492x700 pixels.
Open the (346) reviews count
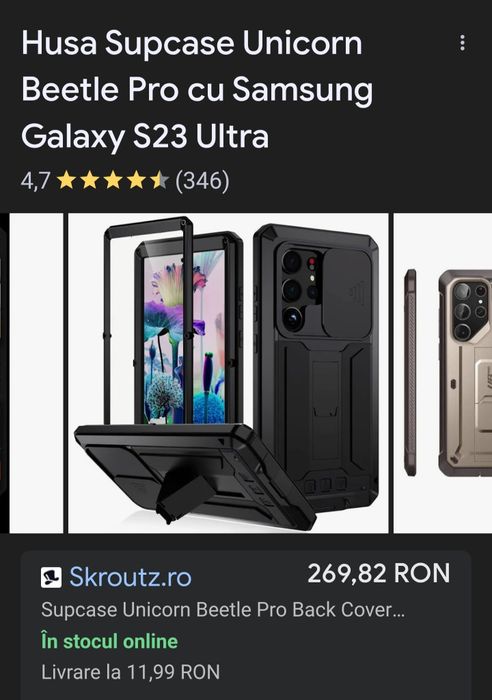[202, 181]
